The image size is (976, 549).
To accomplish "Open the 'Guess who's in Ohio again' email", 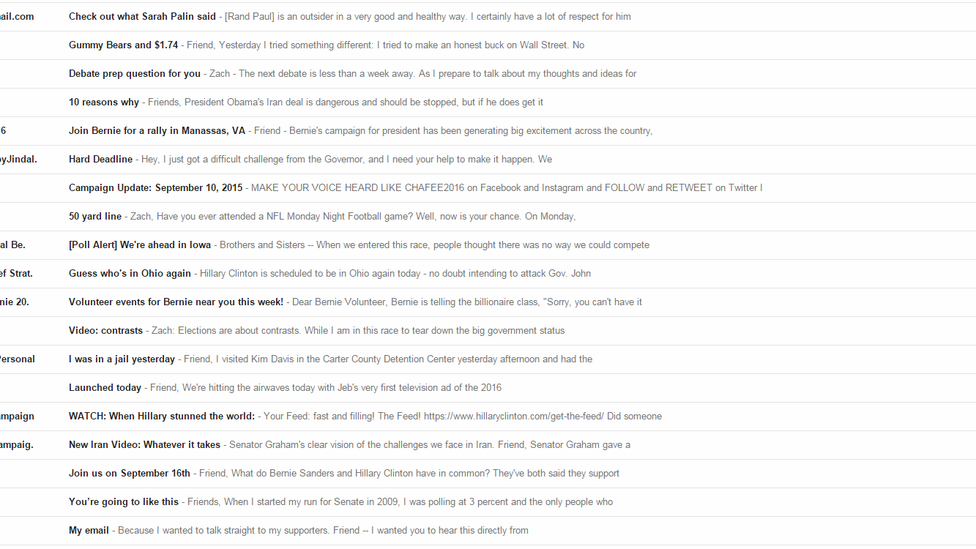I will point(488,274).
